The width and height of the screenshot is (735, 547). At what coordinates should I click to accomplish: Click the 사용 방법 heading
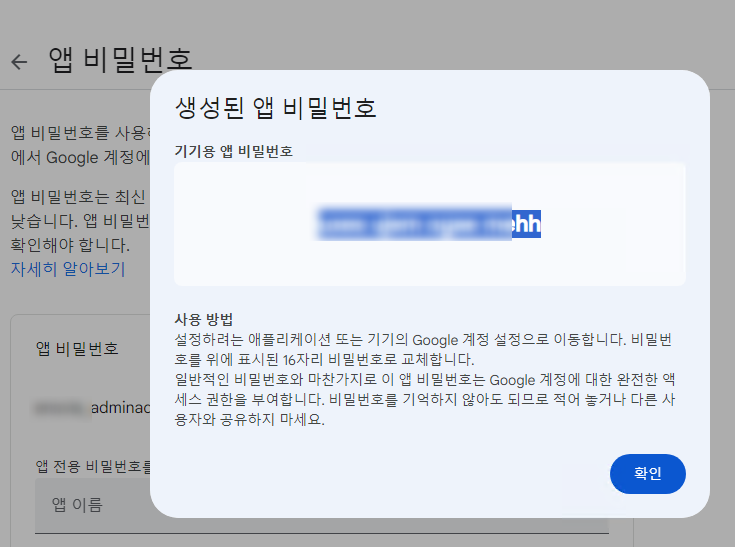pyautogui.click(x=203, y=319)
